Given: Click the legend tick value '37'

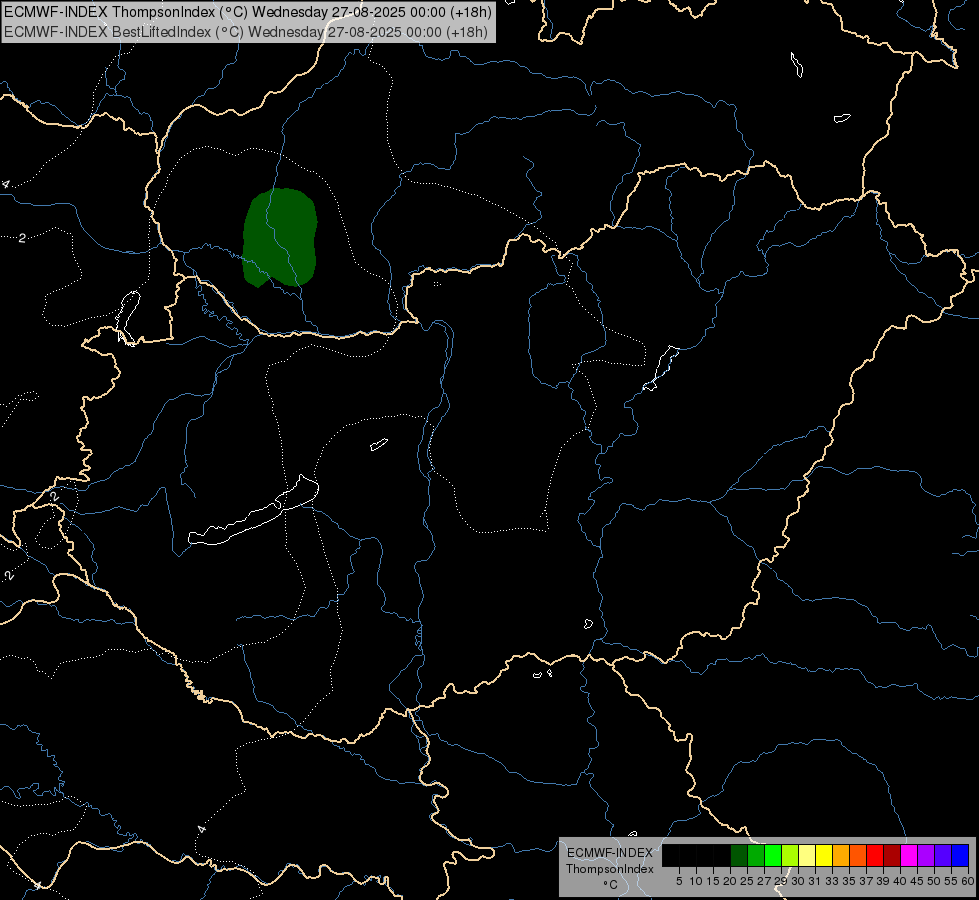Looking at the screenshot, I should [x=866, y=881].
